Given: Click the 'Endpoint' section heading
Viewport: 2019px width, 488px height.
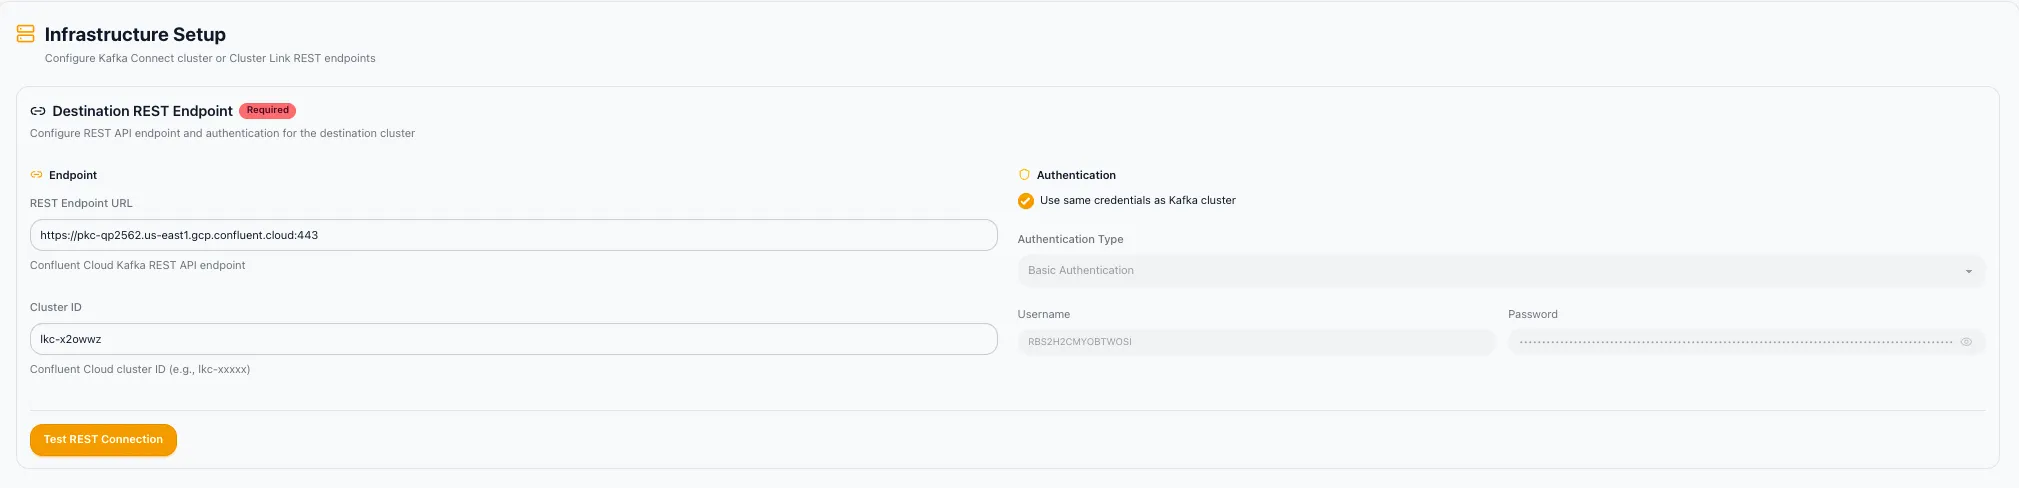Looking at the screenshot, I should coord(73,176).
